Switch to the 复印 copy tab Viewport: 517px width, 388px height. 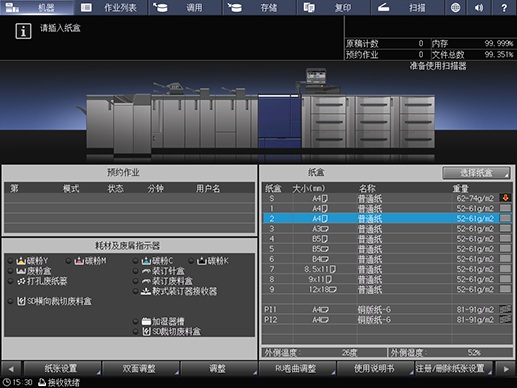coord(333,7)
